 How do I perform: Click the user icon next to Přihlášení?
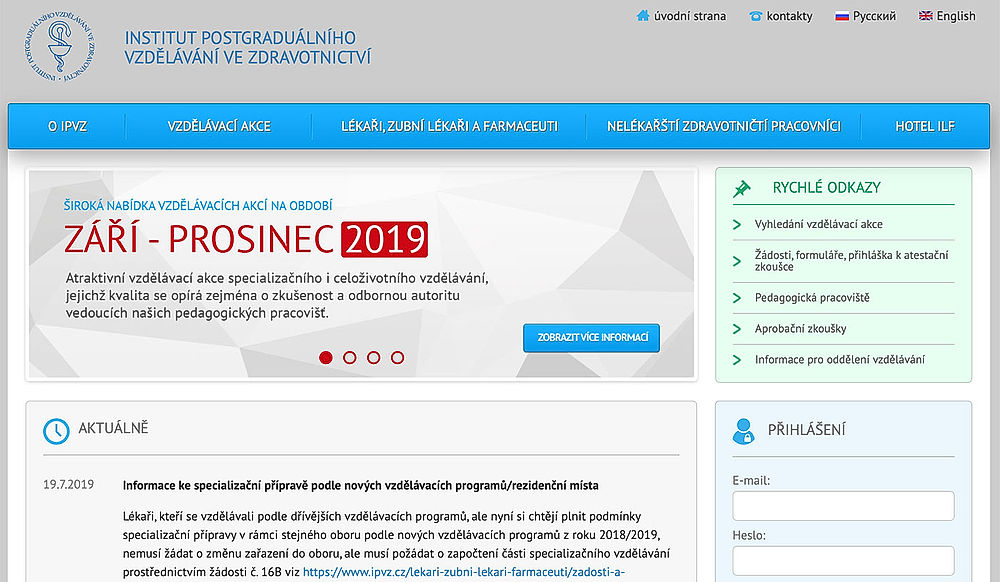click(744, 431)
